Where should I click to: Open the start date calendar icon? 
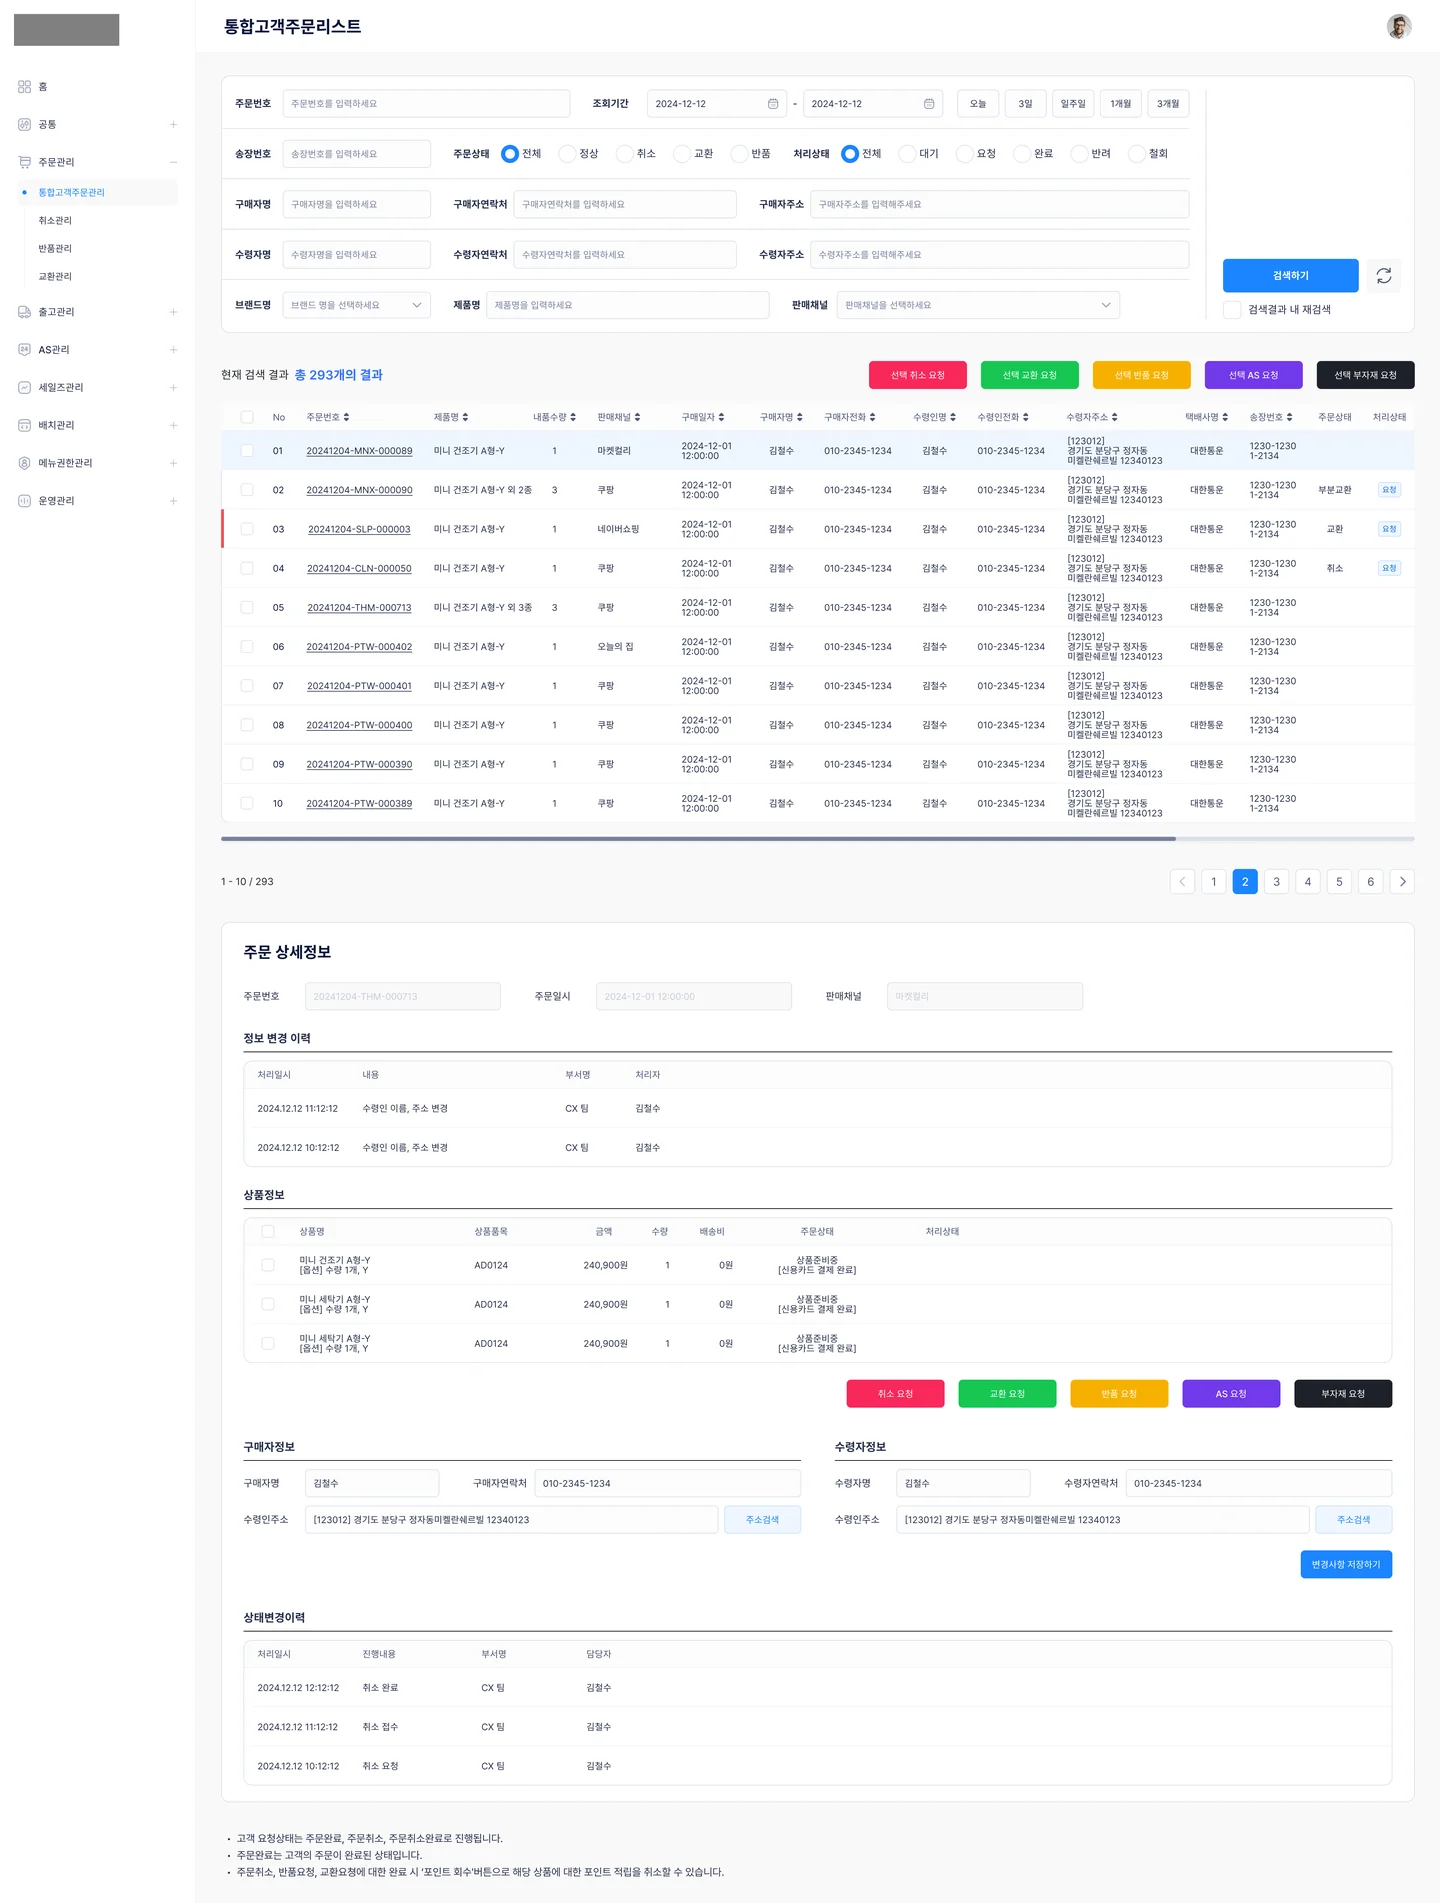point(773,104)
